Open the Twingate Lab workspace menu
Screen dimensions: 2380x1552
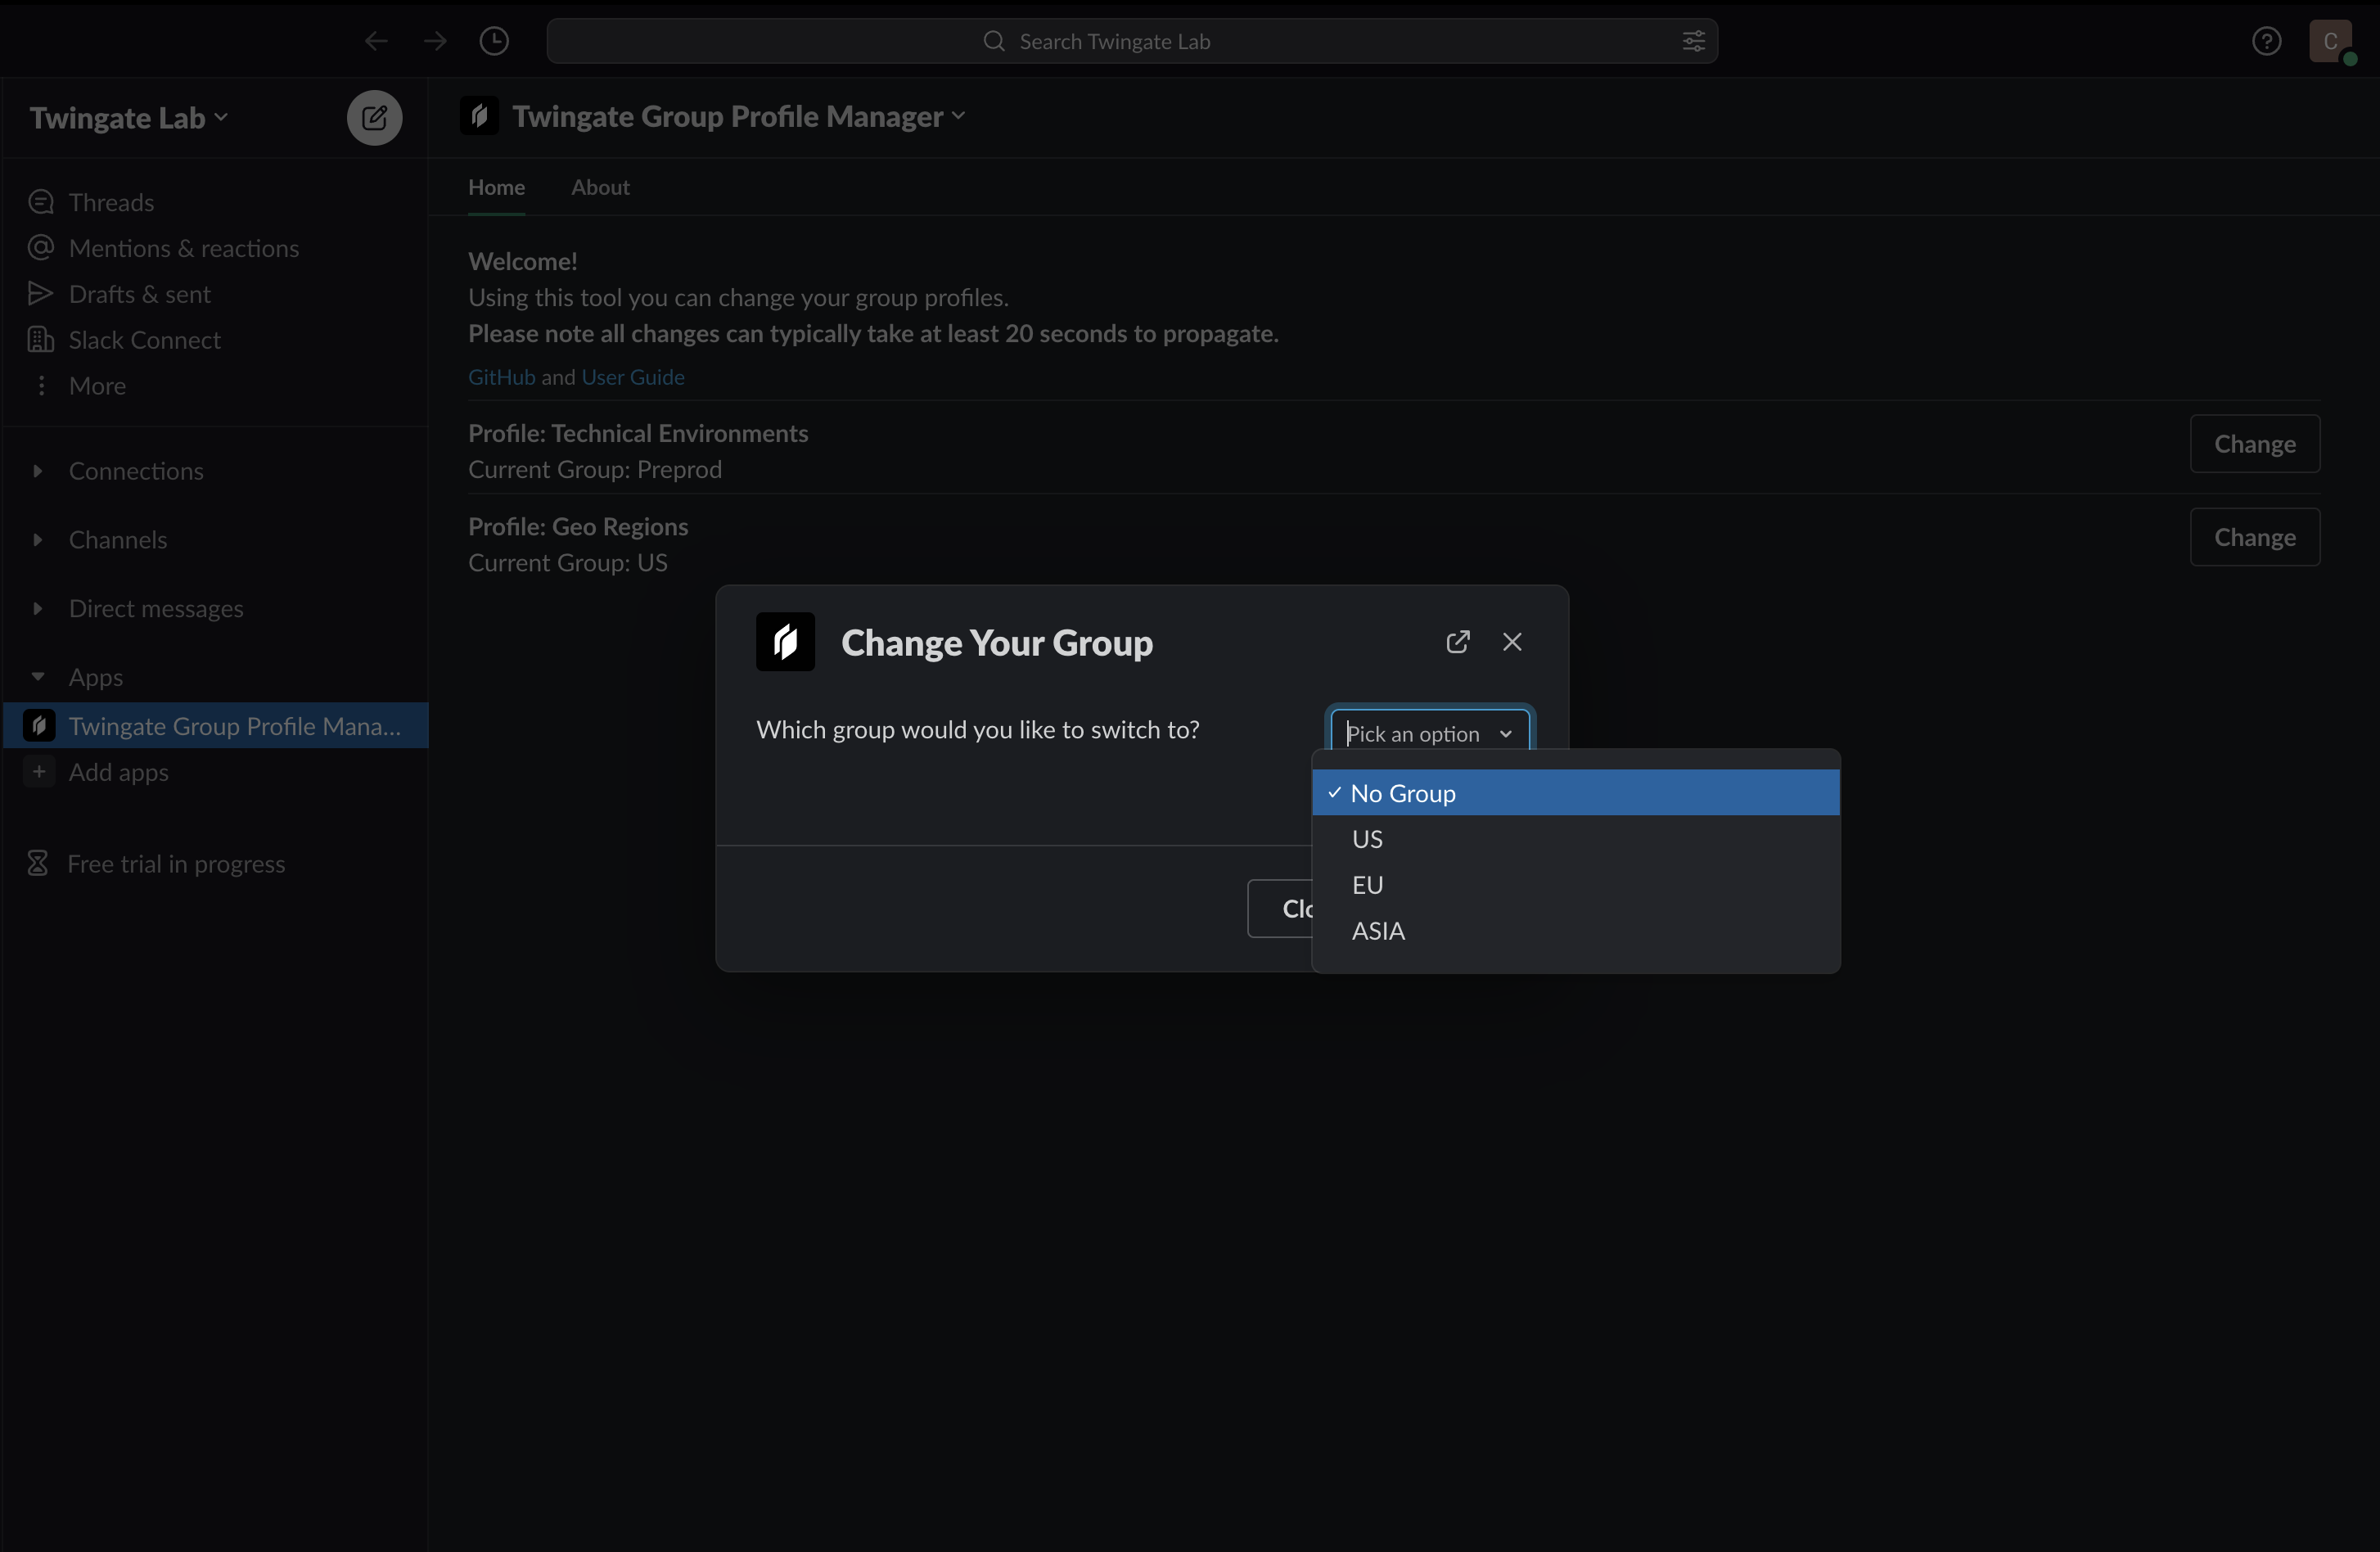(128, 118)
